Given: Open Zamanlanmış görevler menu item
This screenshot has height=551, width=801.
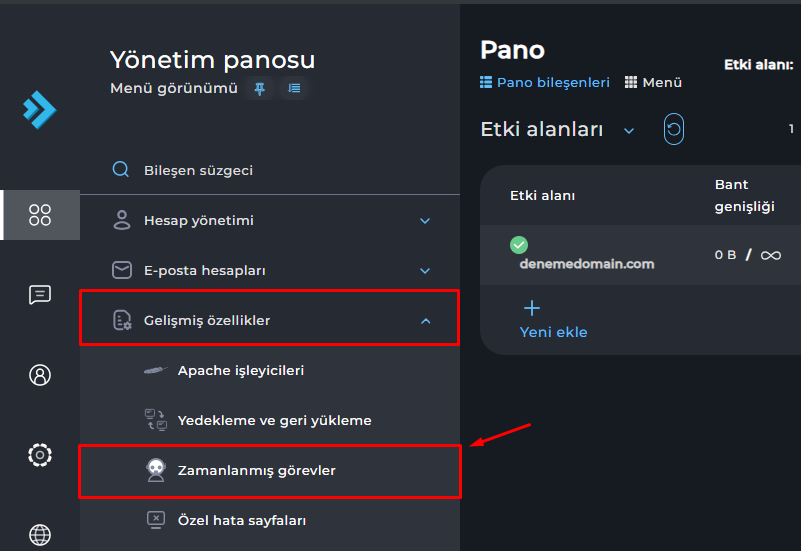Looking at the screenshot, I should [256, 470].
